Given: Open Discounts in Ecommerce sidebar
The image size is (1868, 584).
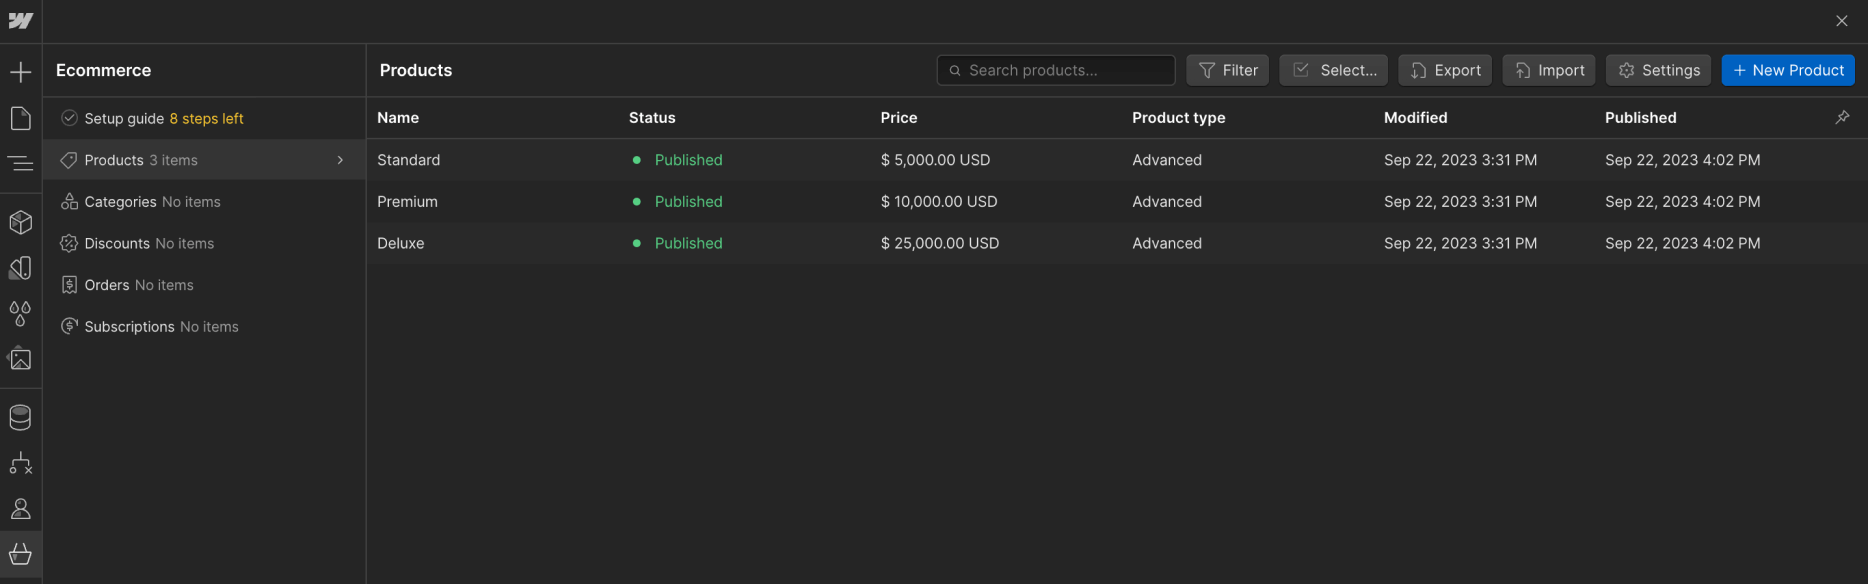Looking at the screenshot, I should click(x=204, y=243).
